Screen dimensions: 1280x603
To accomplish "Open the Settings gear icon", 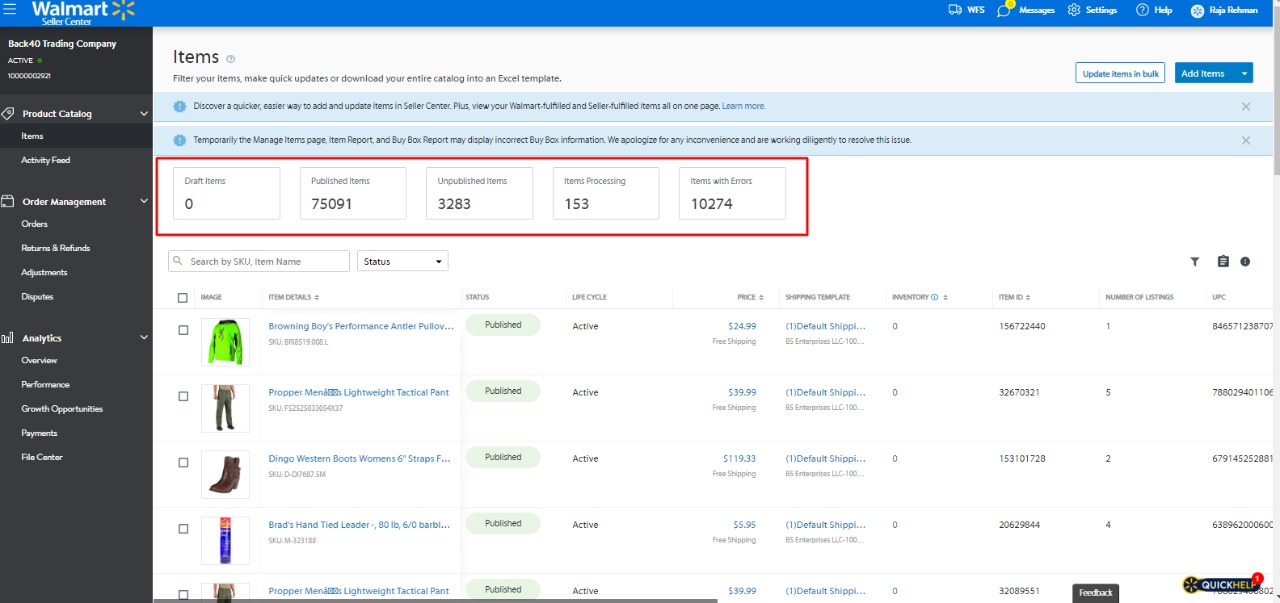I will tap(1074, 10).
